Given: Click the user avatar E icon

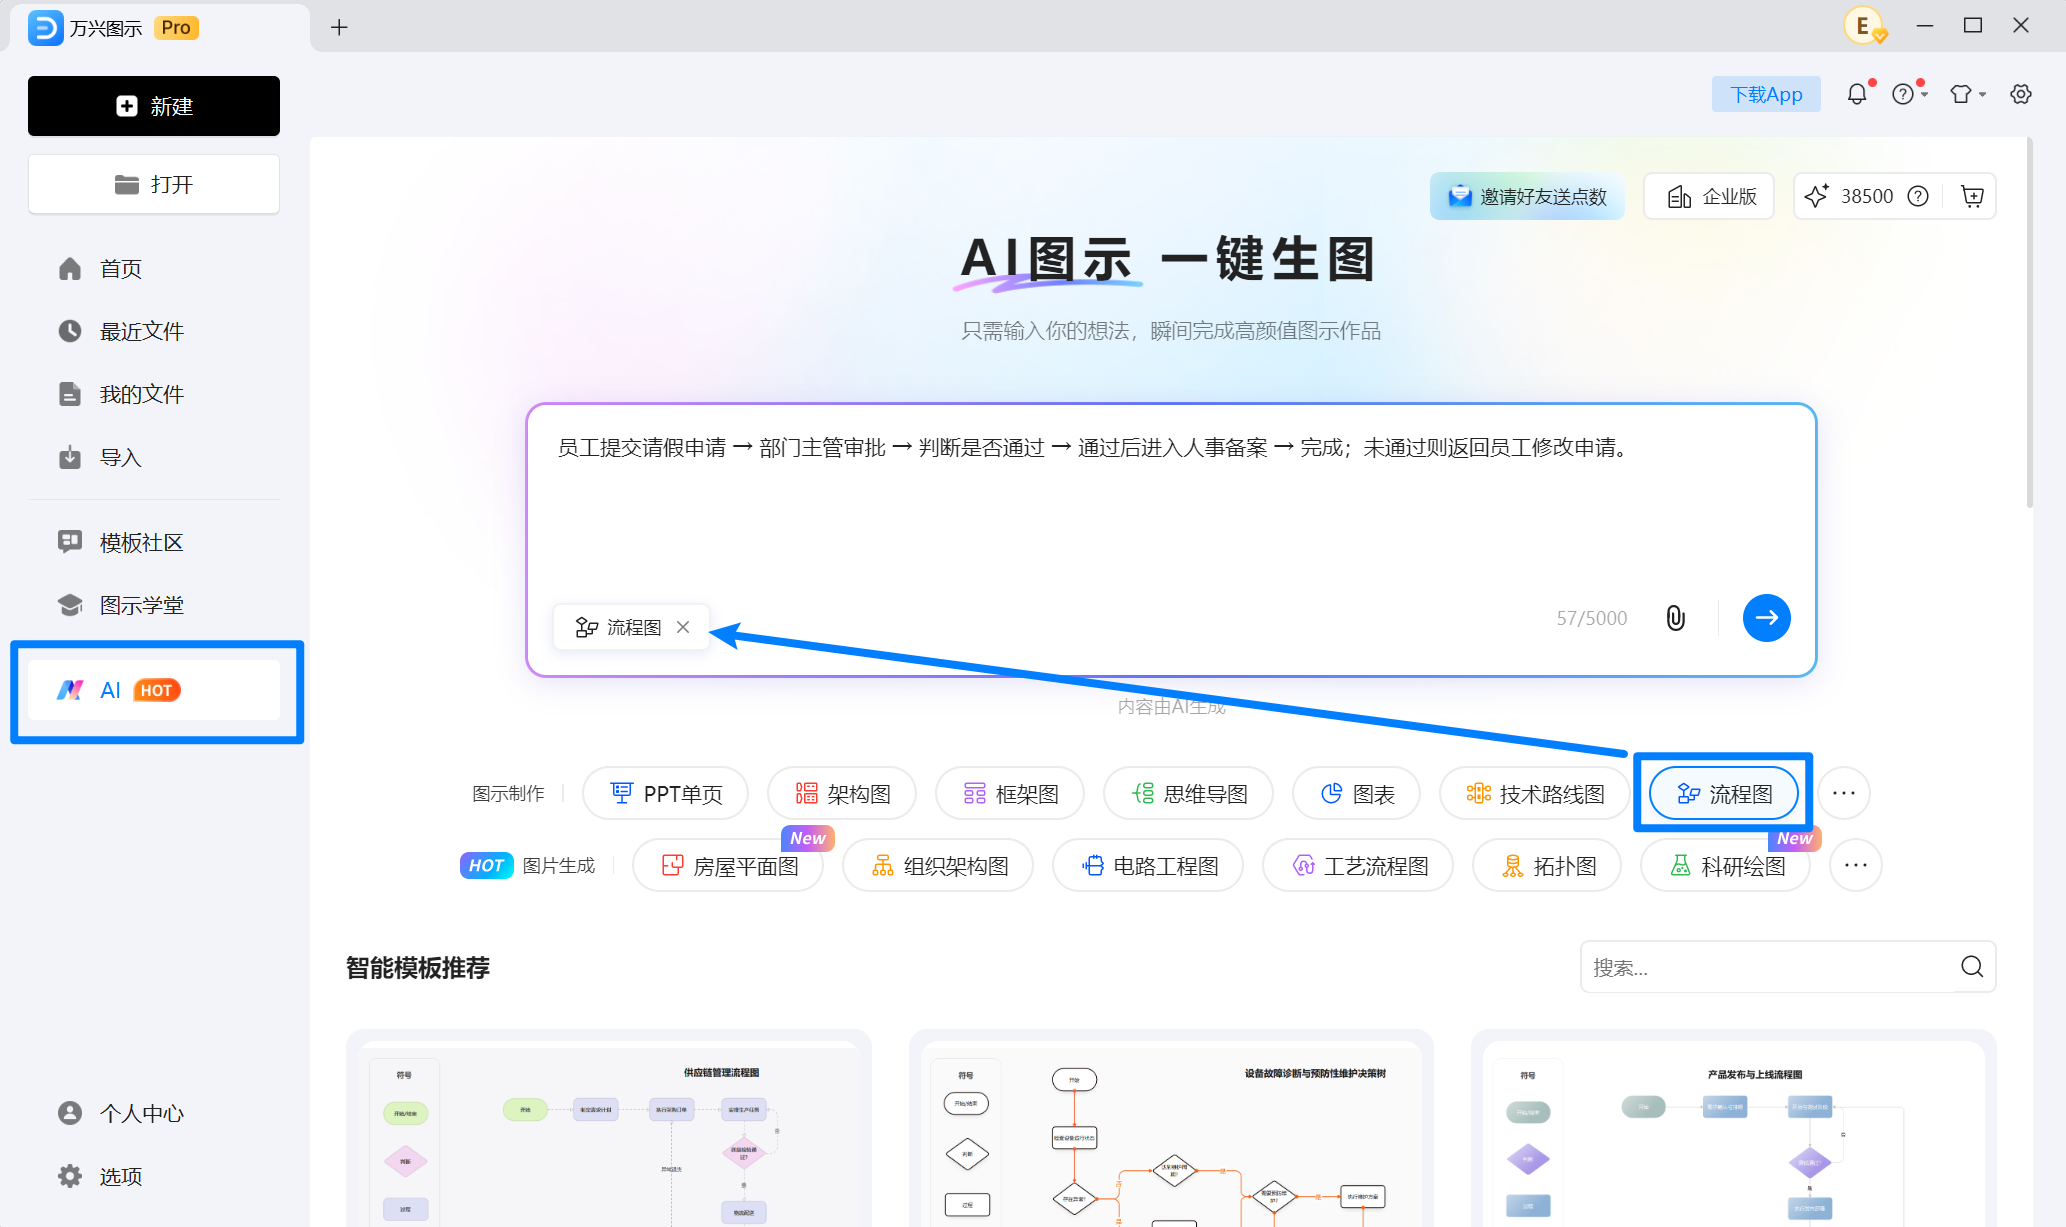Looking at the screenshot, I should point(1864,26).
